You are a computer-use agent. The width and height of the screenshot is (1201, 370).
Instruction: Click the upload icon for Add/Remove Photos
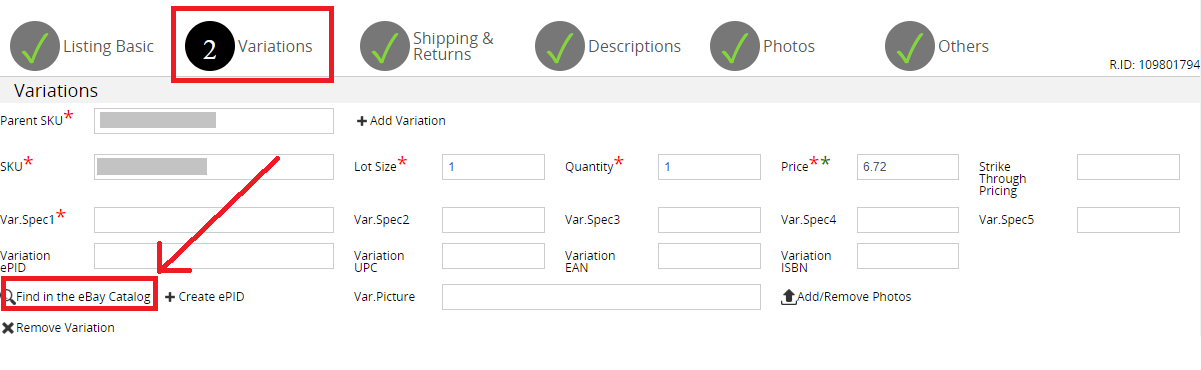click(x=788, y=297)
